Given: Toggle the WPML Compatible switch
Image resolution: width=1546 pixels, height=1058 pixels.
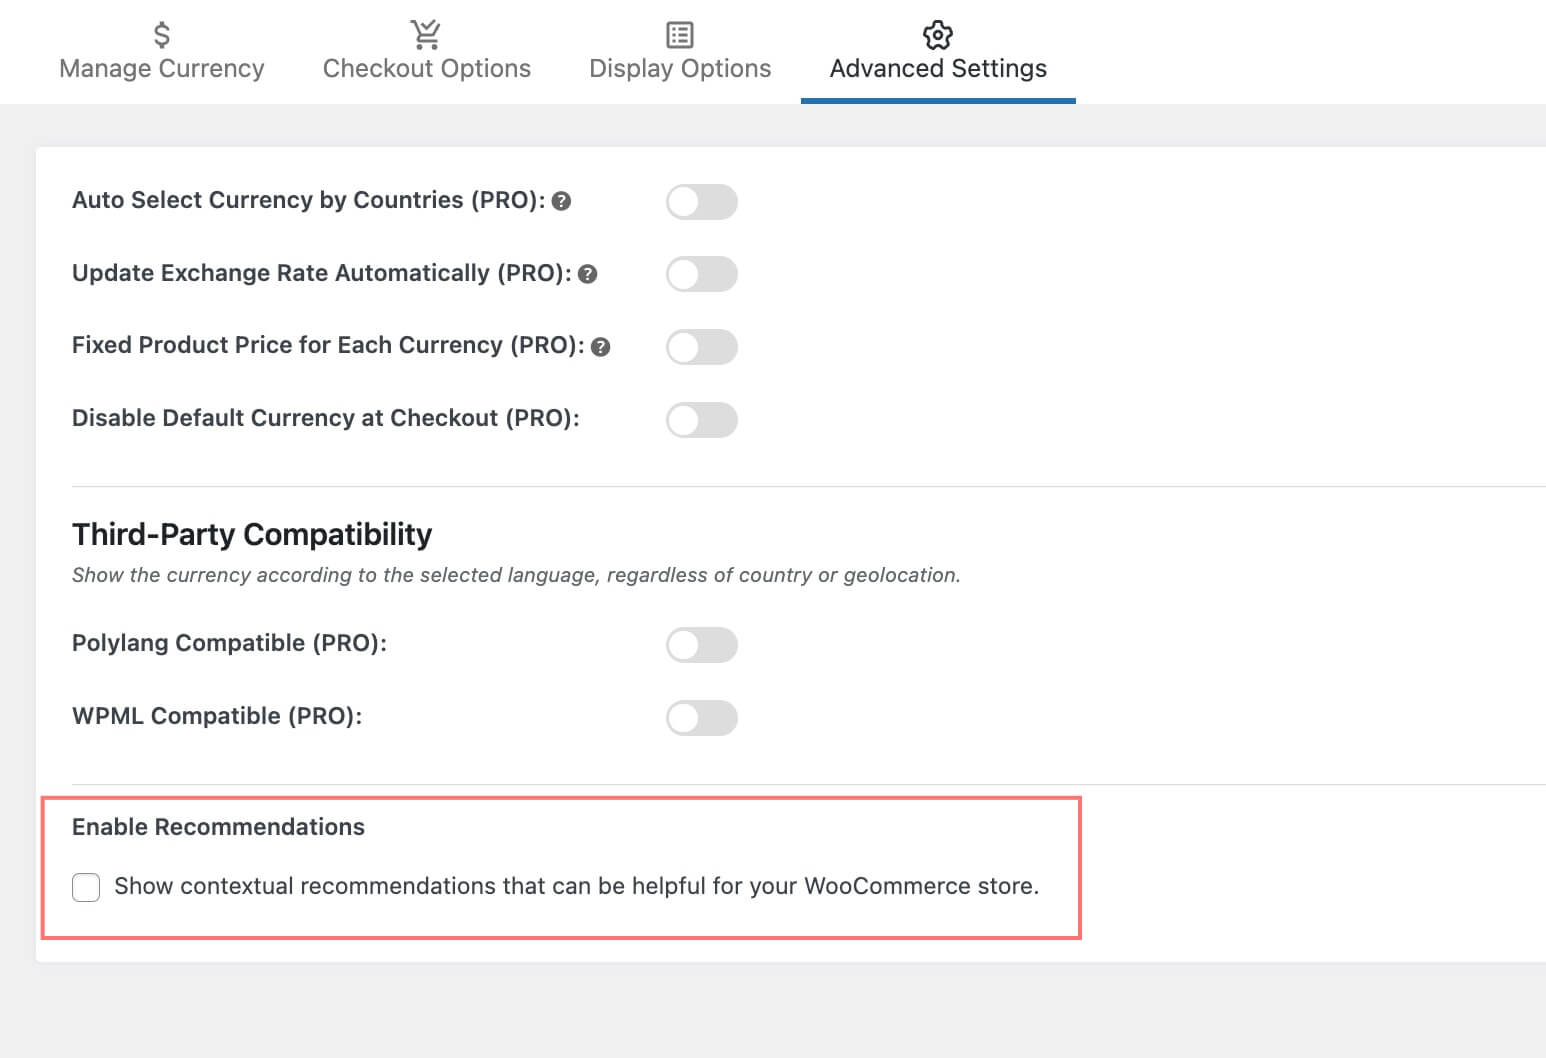Looking at the screenshot, I should pyautogui.click(x=701, y=718).
